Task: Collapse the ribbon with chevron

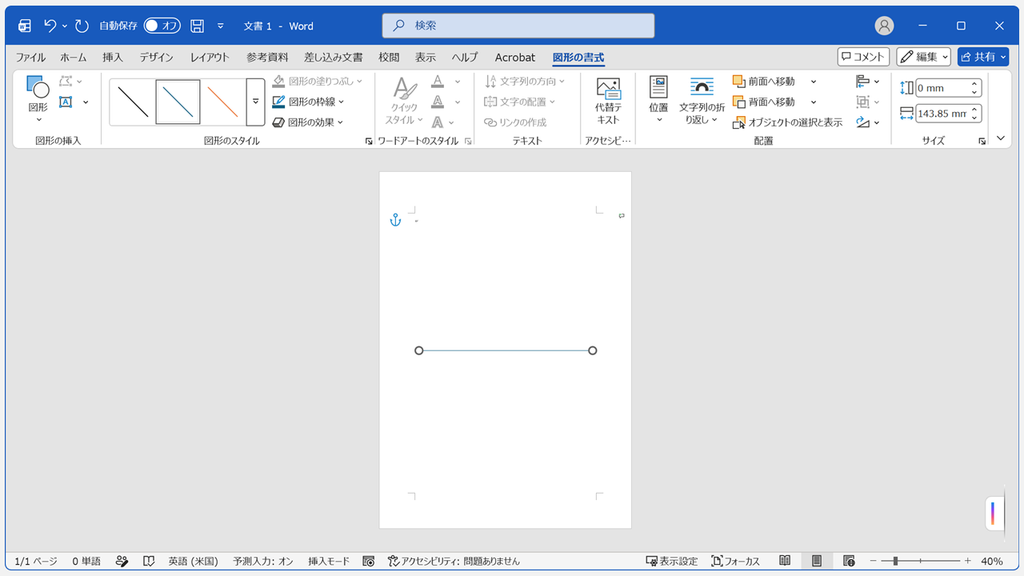Action: [1000, 138]
